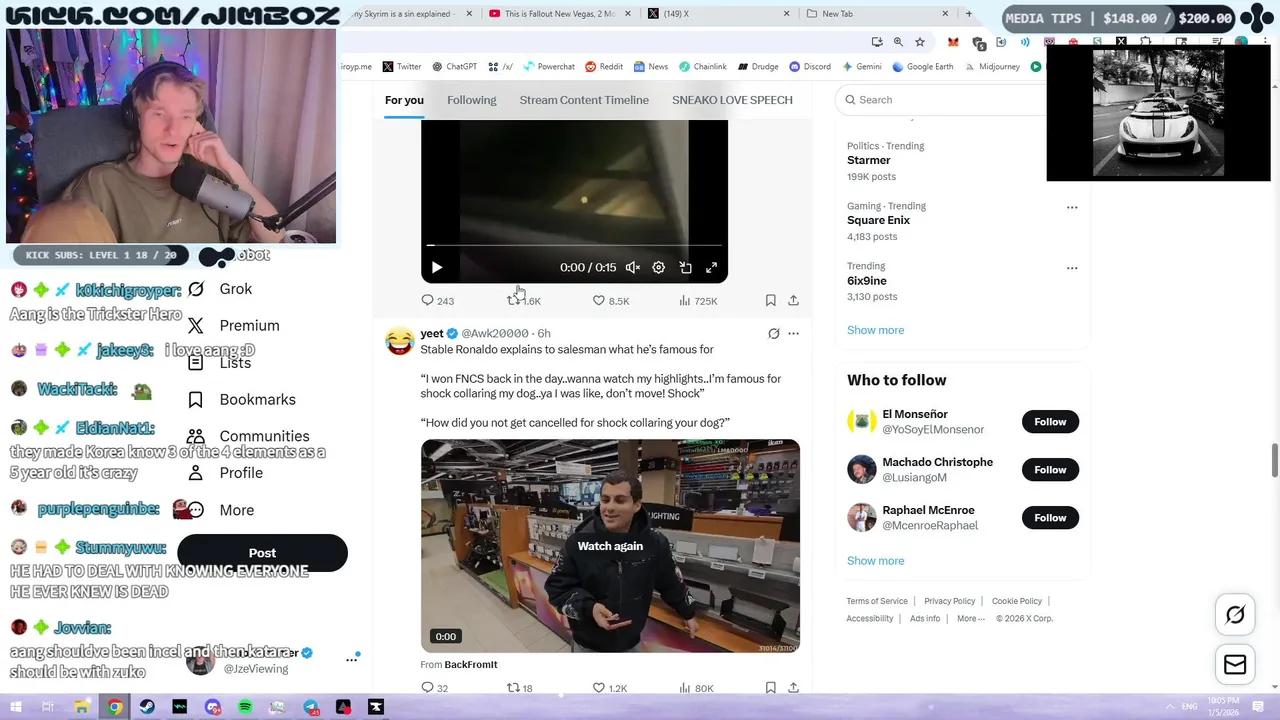
Task: Open the account switcher three-dots menu
Action: 351,659
